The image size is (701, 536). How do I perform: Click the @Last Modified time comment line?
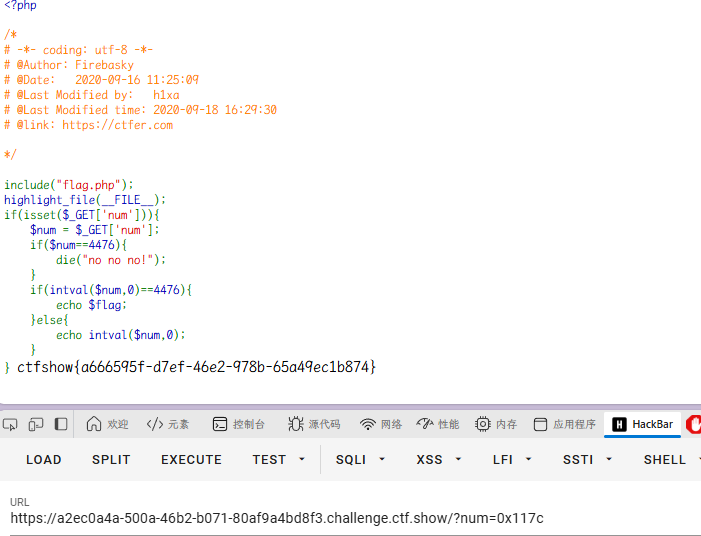140,110
